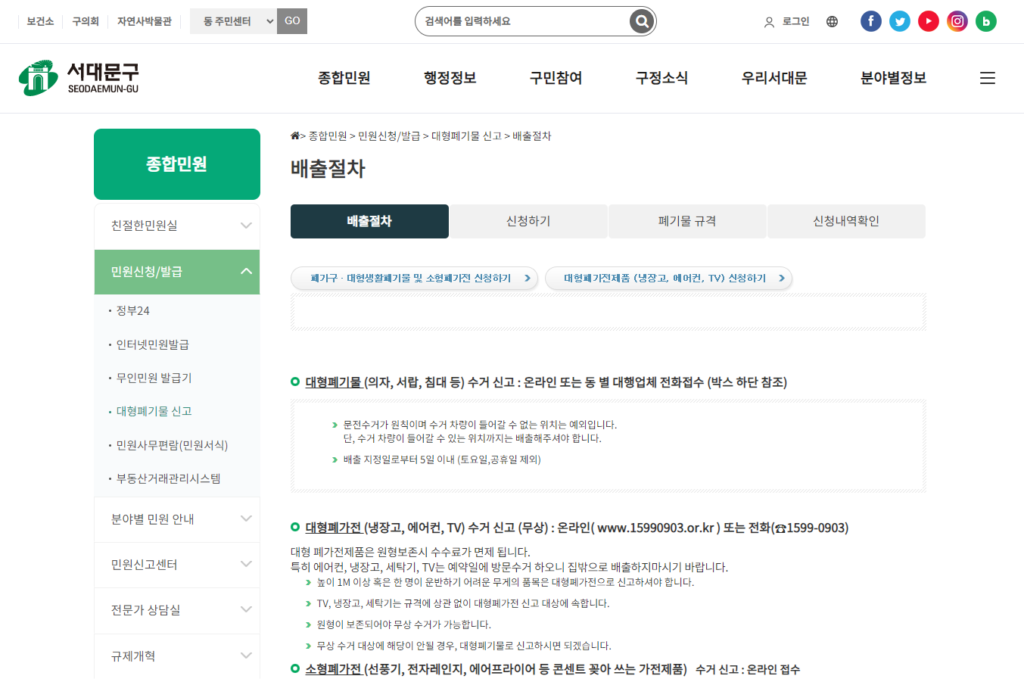Viewport: 1024px width, 679px height.
Task: Open the Twitter social icon
Action: (x=899, y=22)
